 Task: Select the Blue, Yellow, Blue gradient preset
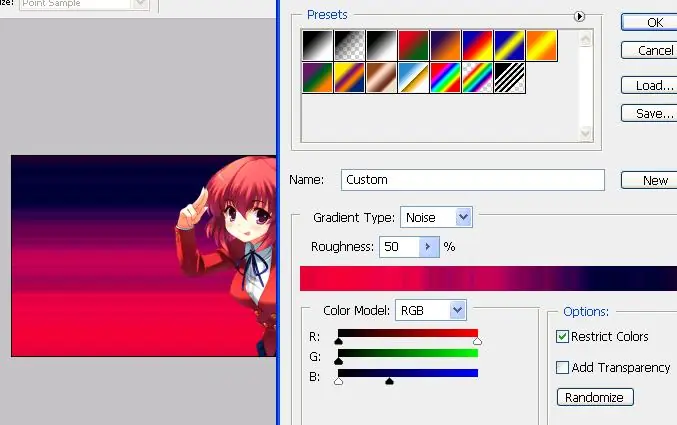pyautogui.click(x=509, y=45)
